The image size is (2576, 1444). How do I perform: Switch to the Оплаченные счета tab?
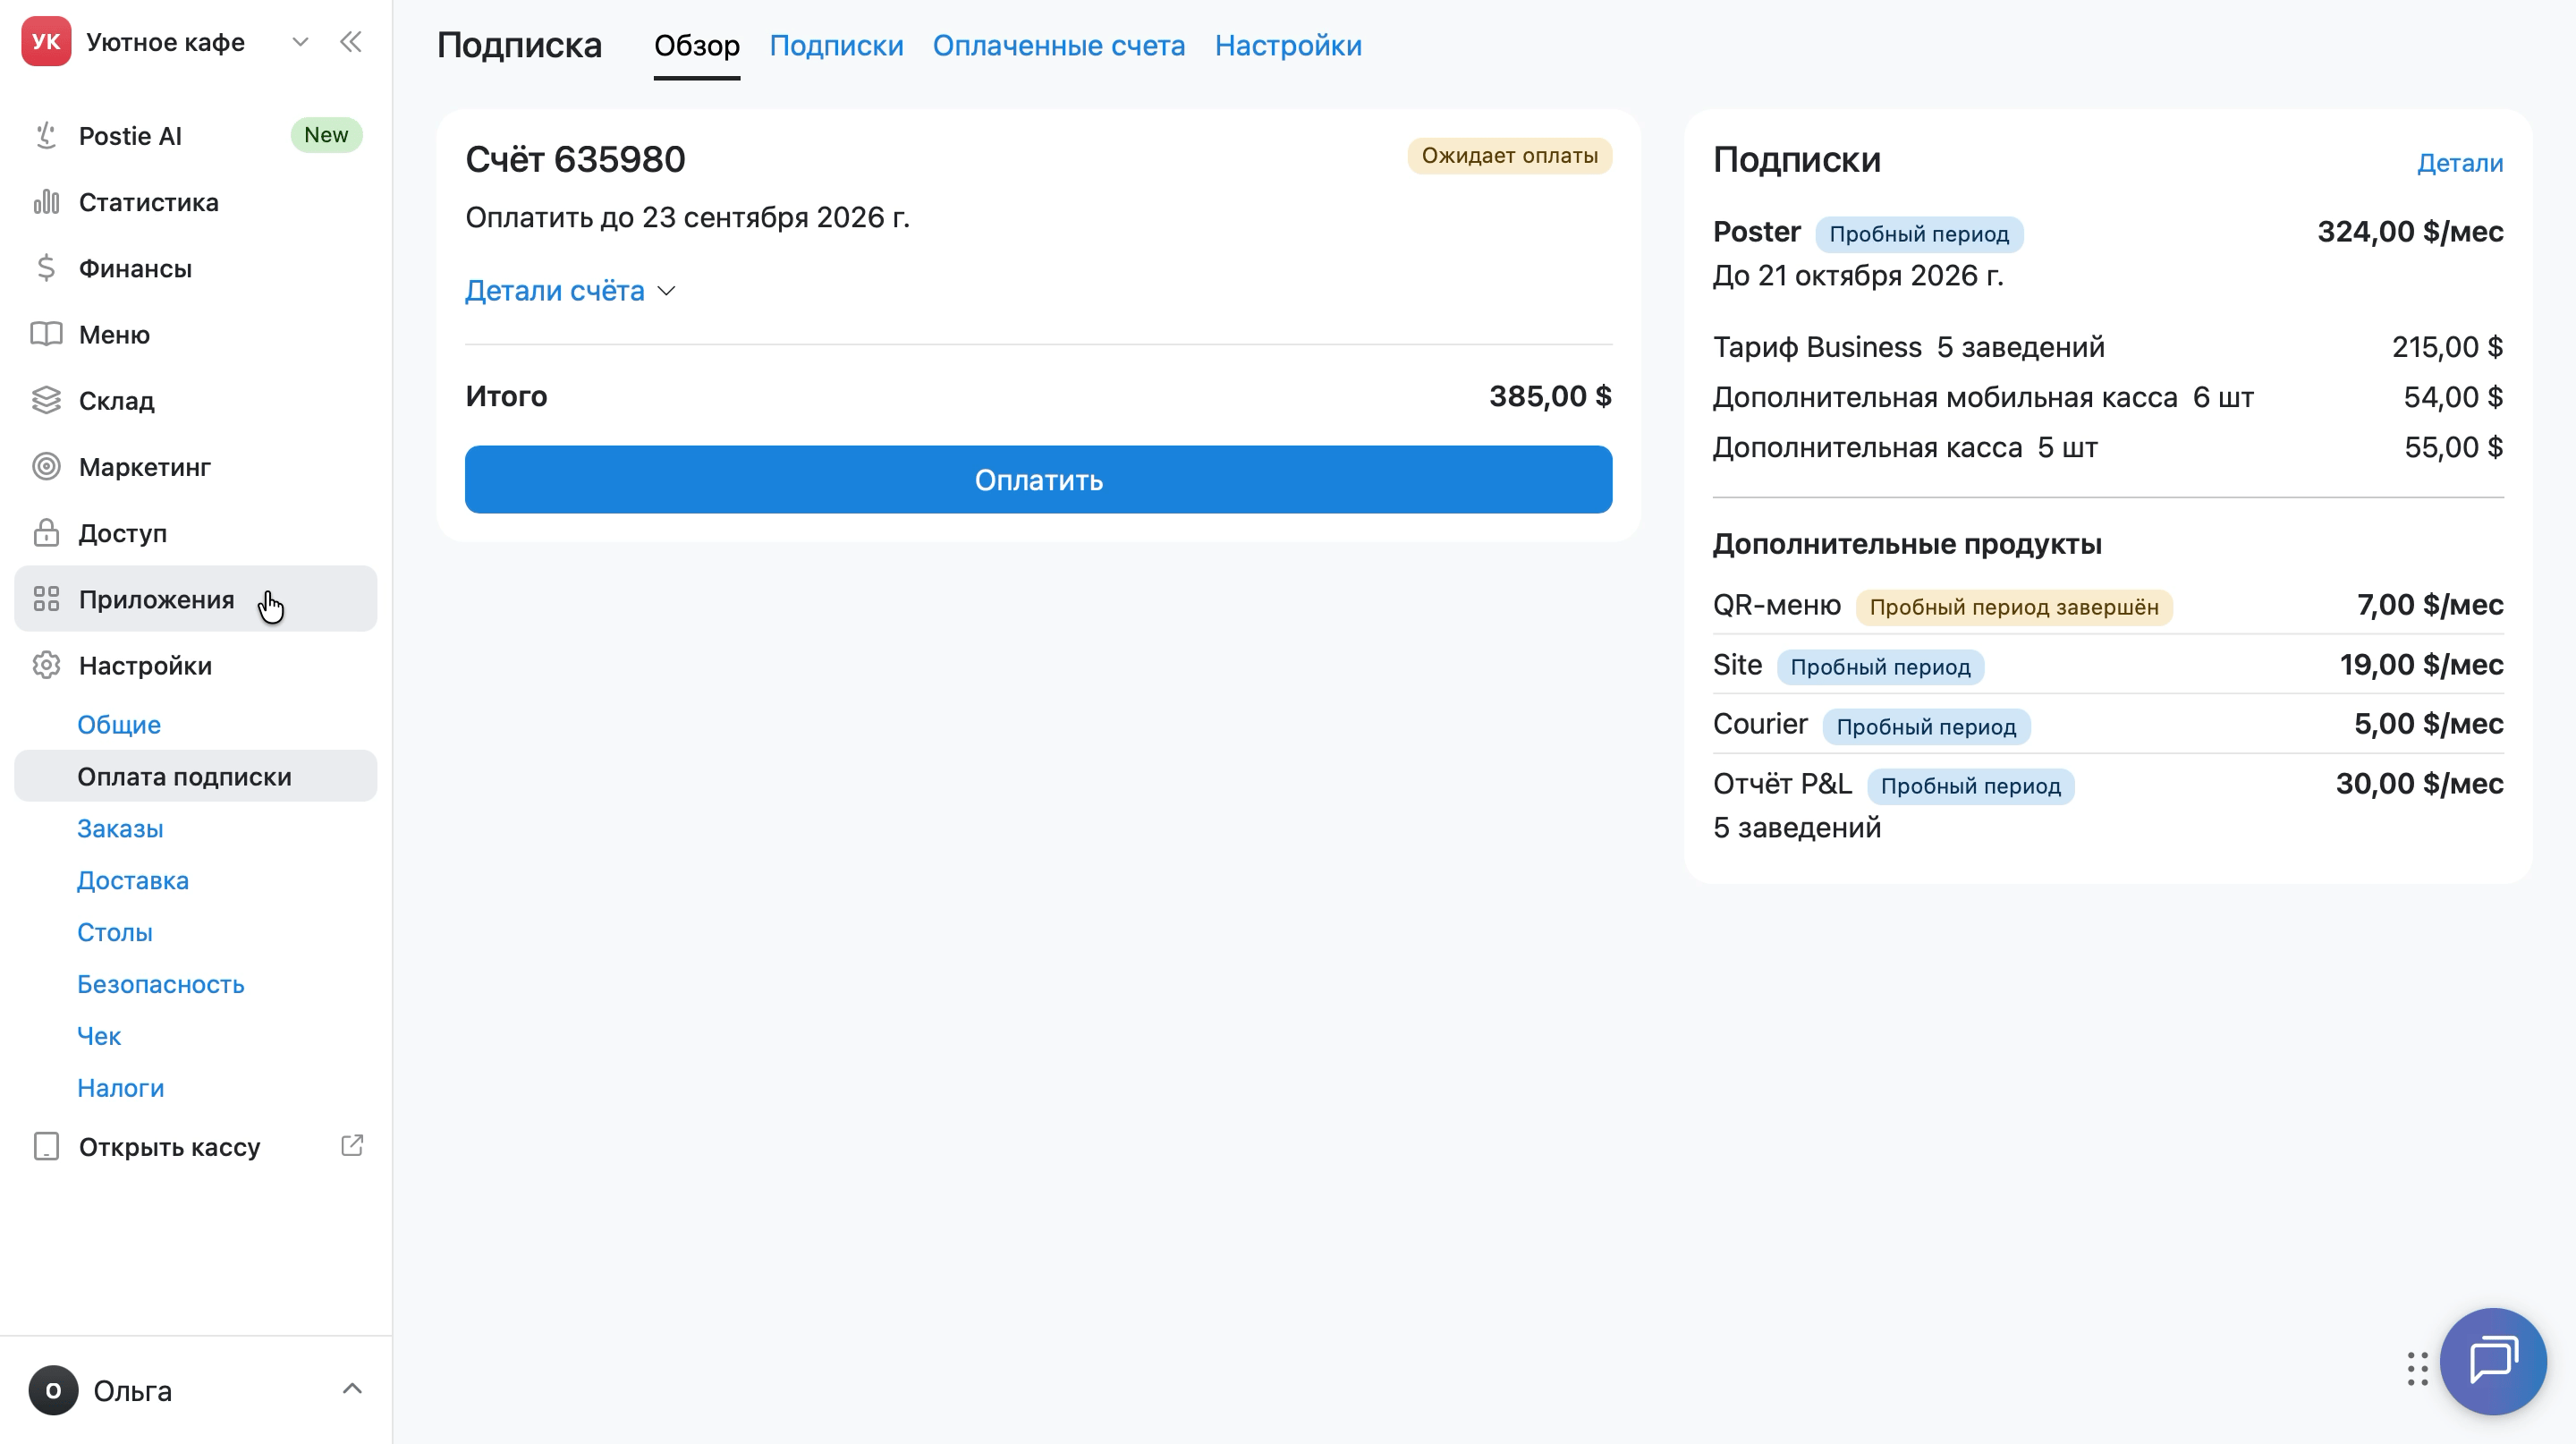click(x=1058, y=46)
